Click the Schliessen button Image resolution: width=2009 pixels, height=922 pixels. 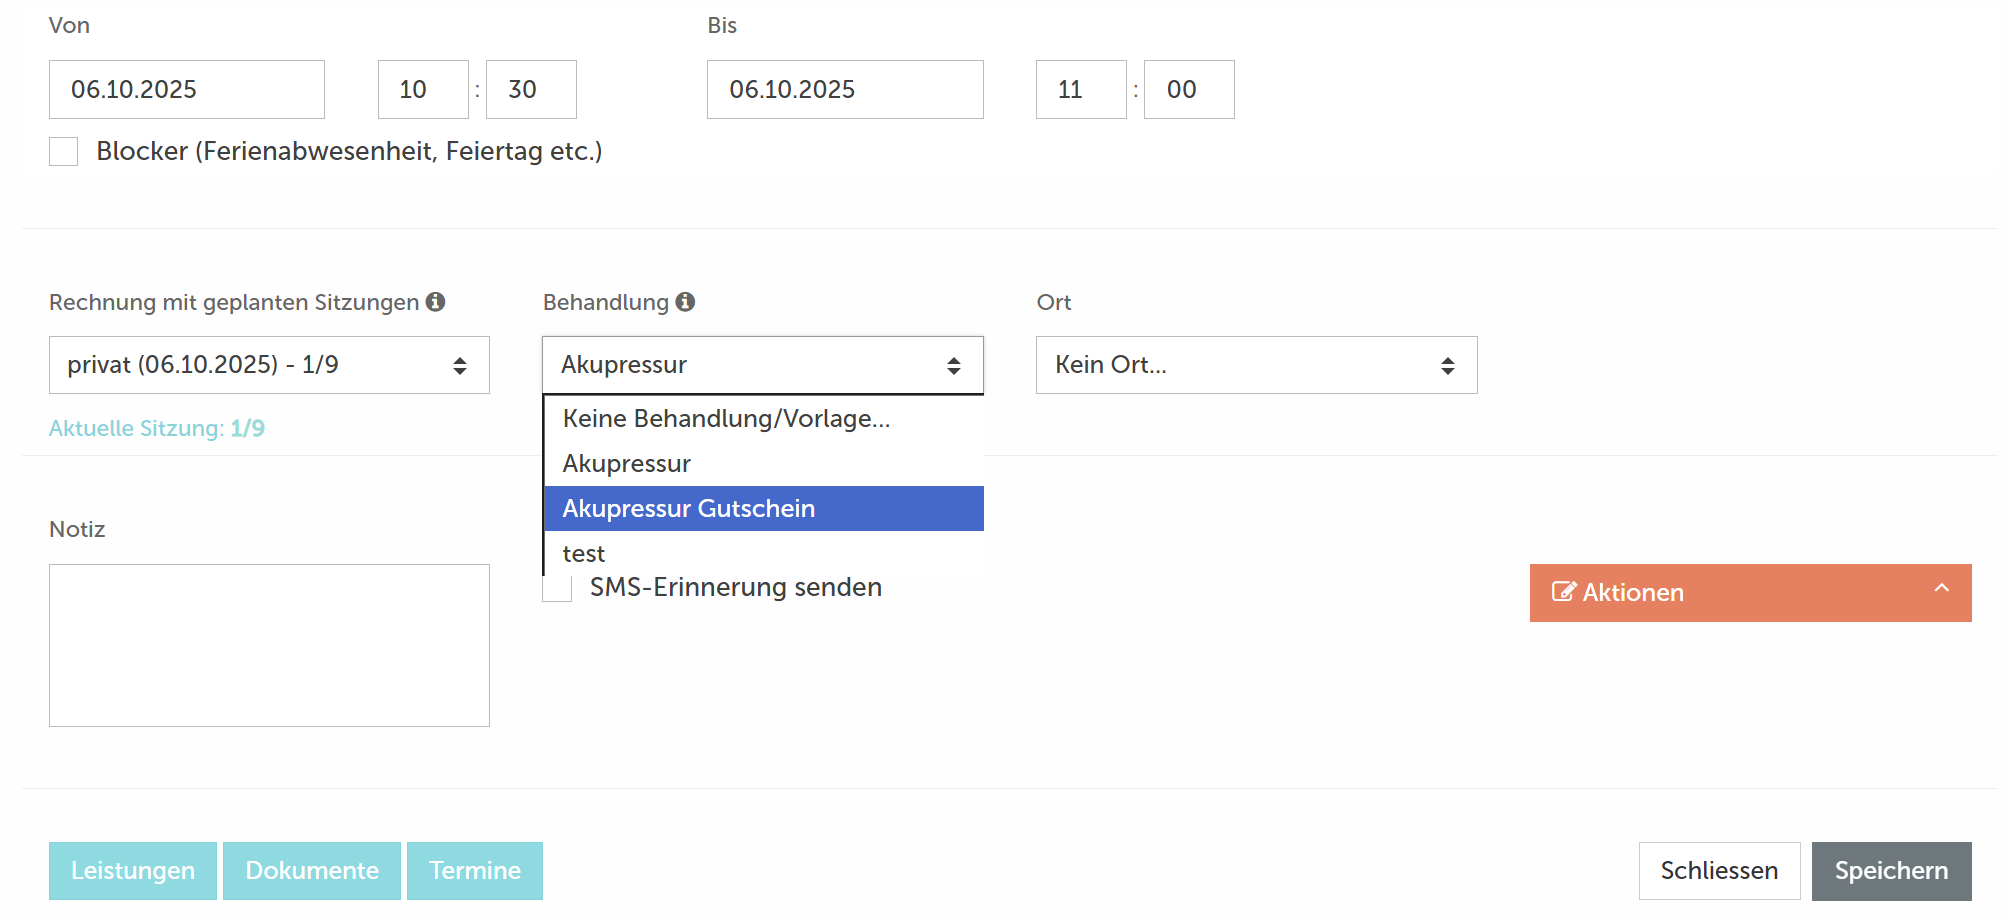pyautogui.click(x=1718, y=870)
